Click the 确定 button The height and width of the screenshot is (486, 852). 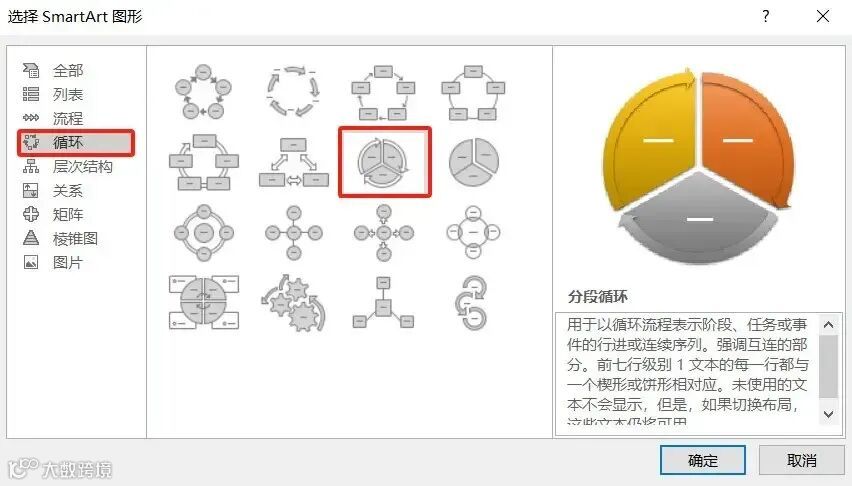pyautogui.click(x=703, y=460)
